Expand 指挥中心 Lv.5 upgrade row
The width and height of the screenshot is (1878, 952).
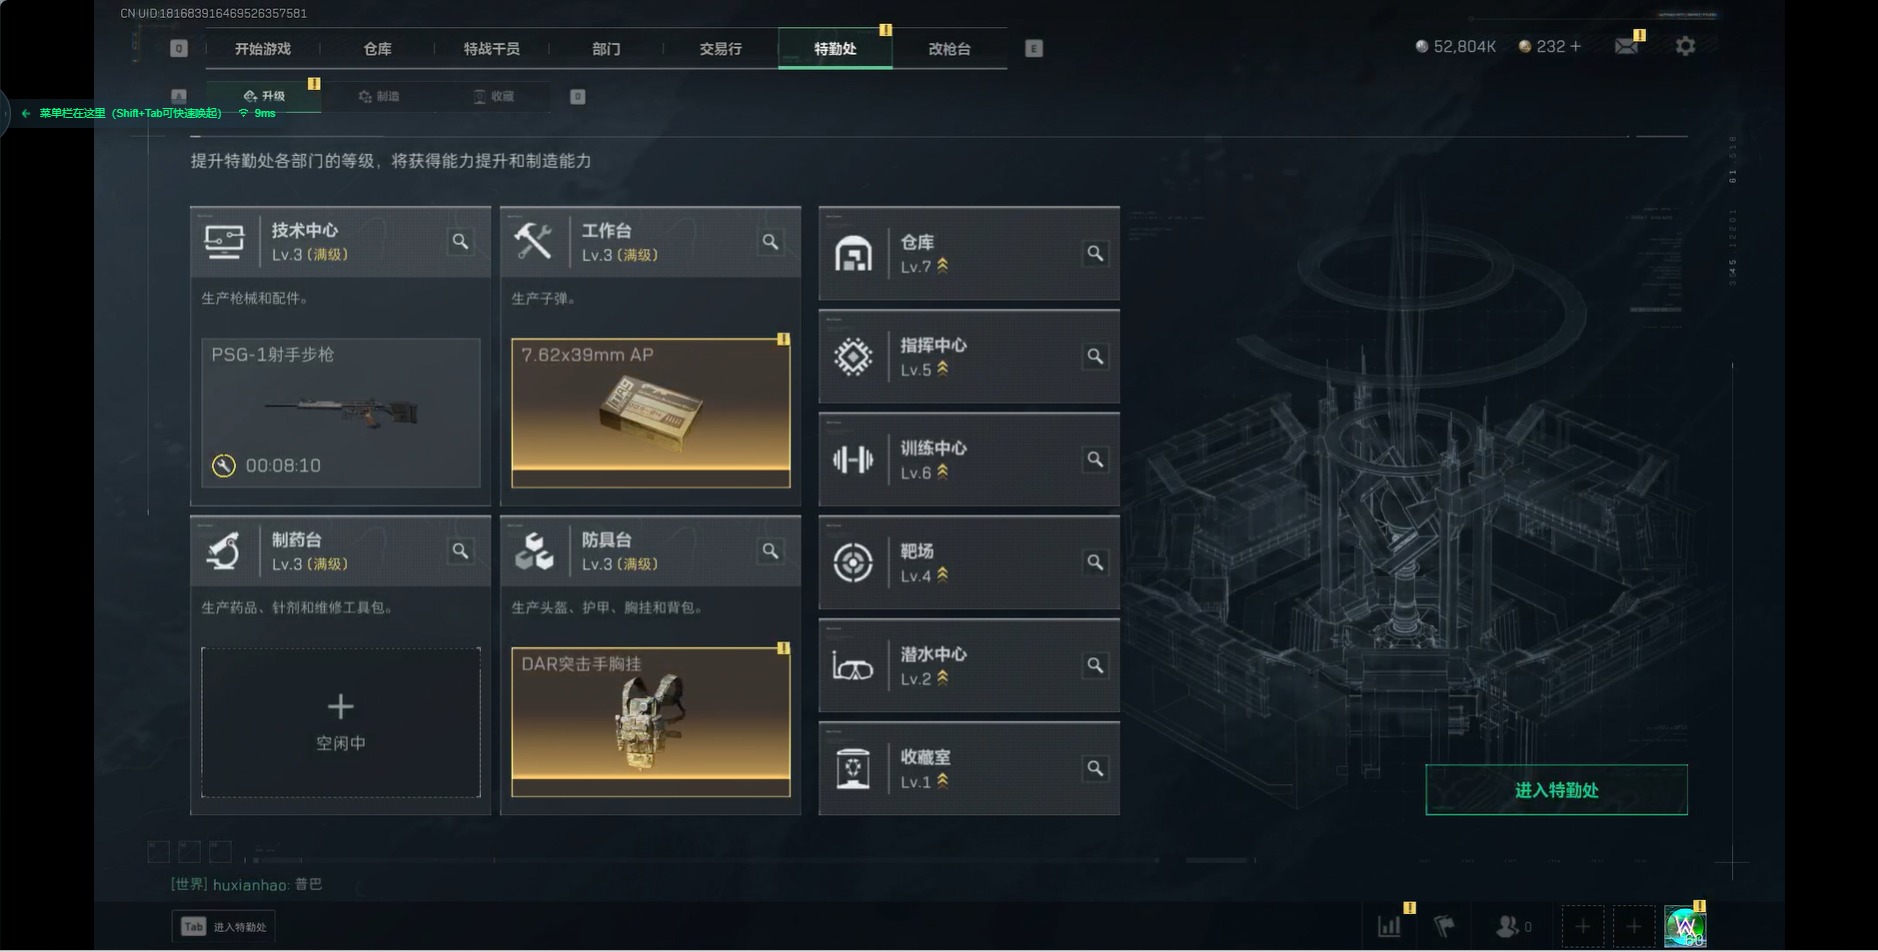(968, 357)
